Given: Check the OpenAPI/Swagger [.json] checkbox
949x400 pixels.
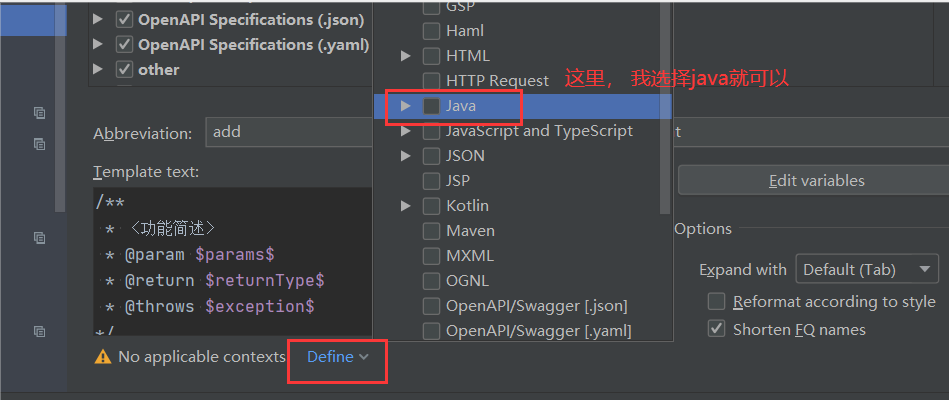Looking at the screenshot, I should (x=431, y=306).
